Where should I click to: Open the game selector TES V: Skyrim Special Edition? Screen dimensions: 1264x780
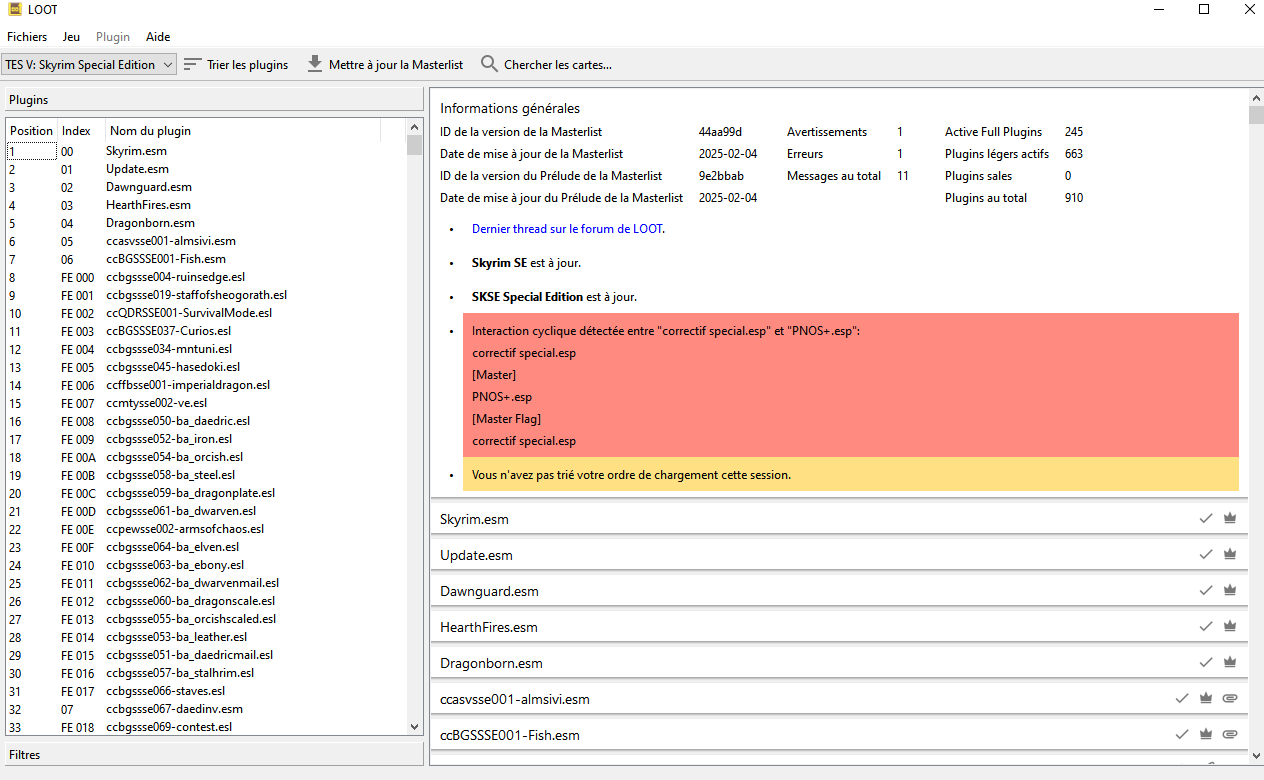[89, 64]
